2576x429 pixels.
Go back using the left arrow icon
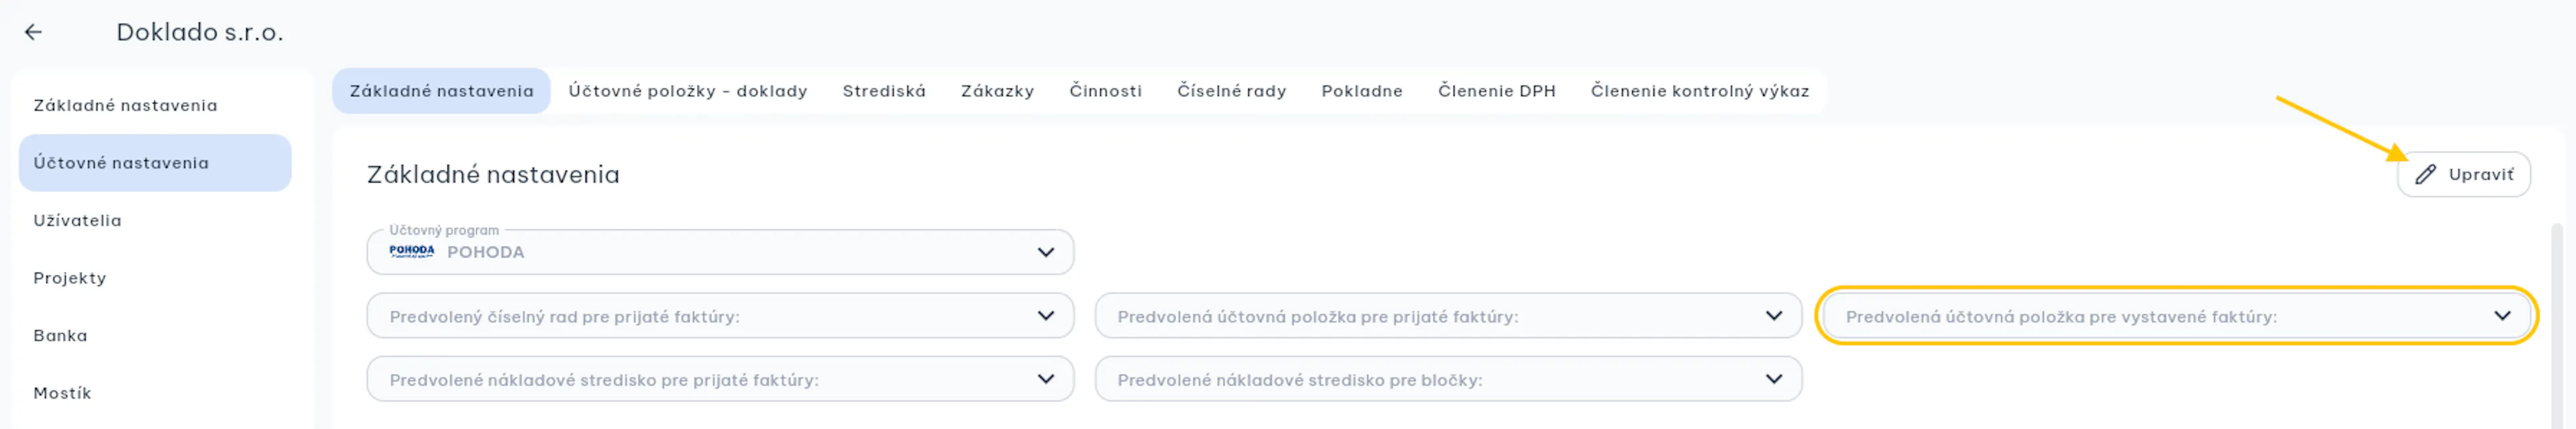coord(33,32)
